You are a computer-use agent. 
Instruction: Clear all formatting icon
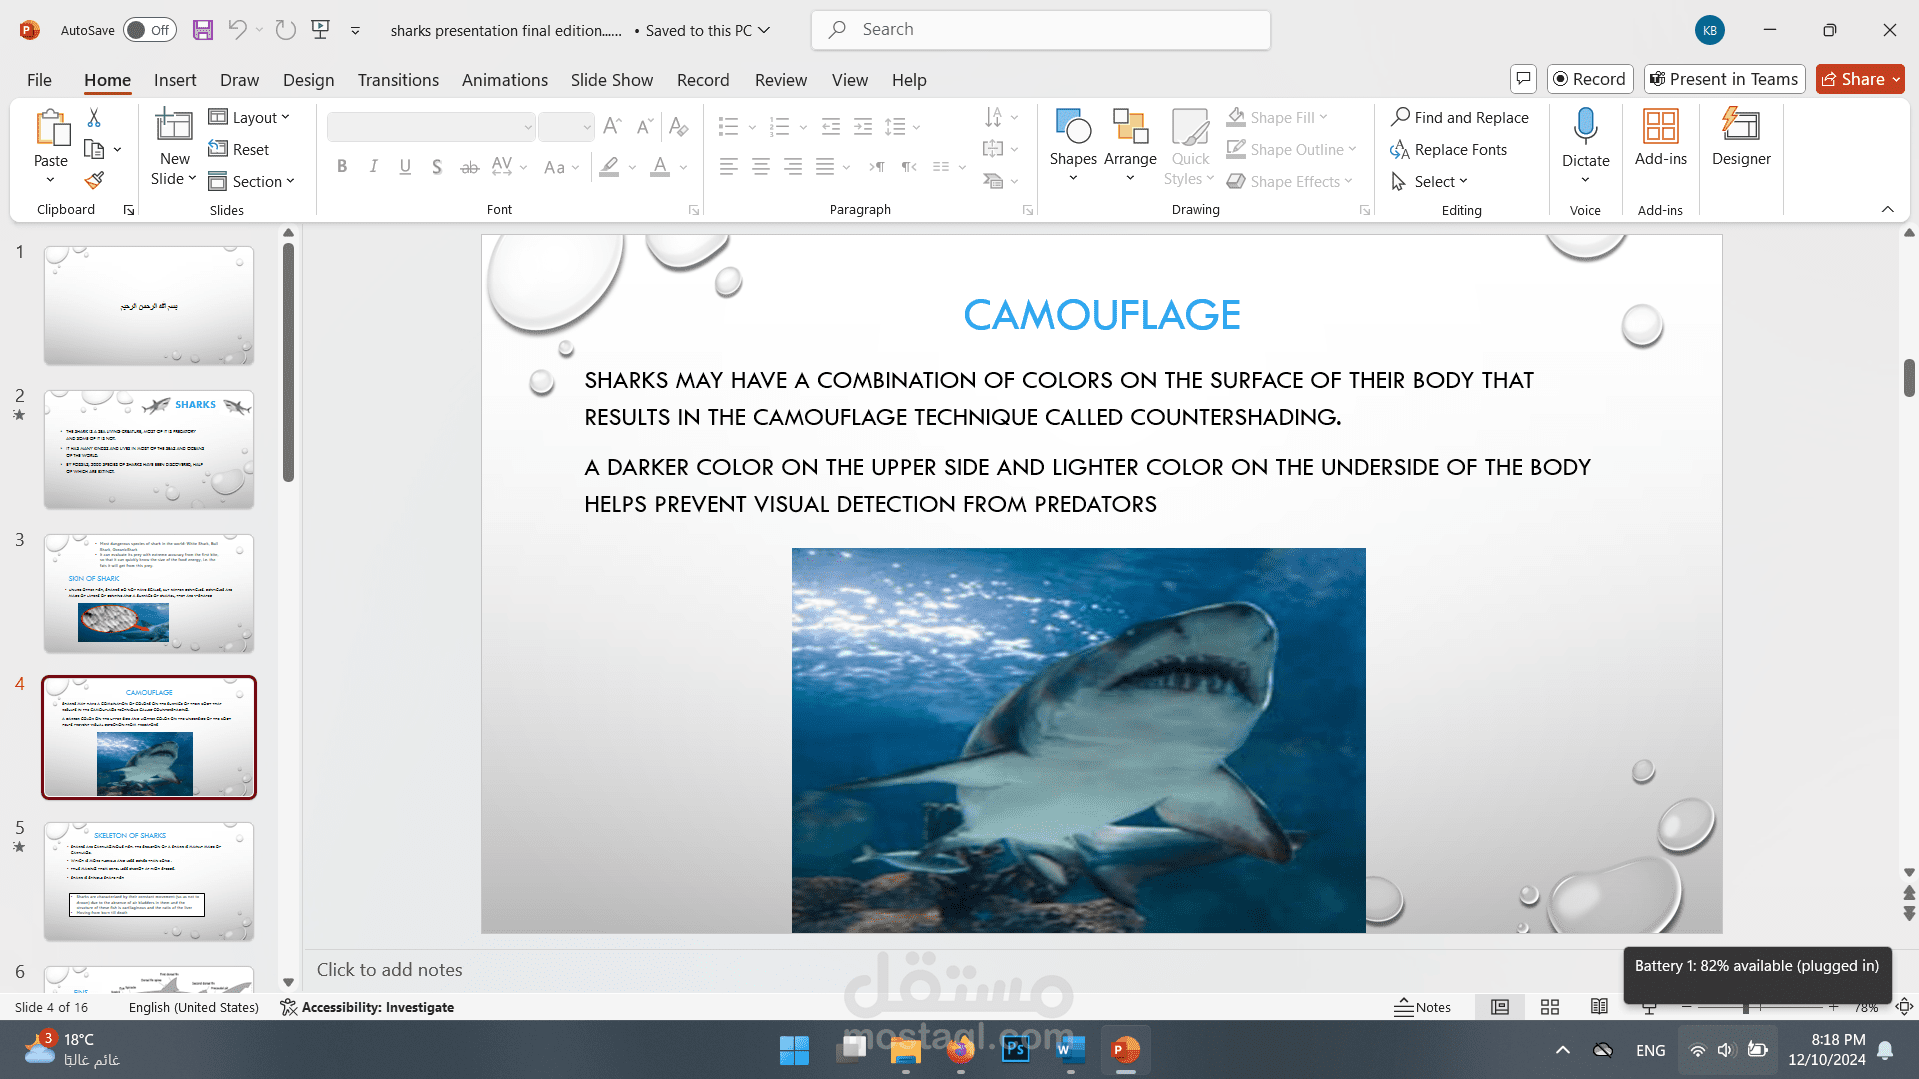click(678, 126)
